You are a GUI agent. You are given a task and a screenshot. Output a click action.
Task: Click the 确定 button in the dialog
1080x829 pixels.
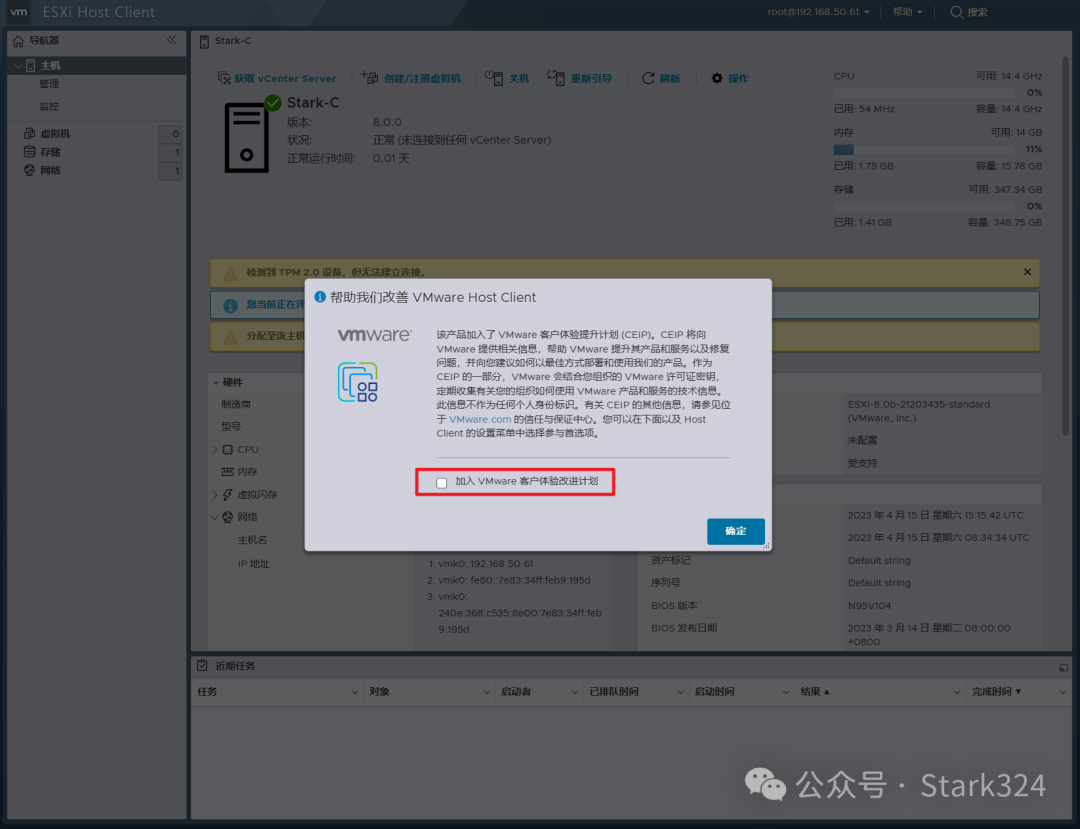736,531
